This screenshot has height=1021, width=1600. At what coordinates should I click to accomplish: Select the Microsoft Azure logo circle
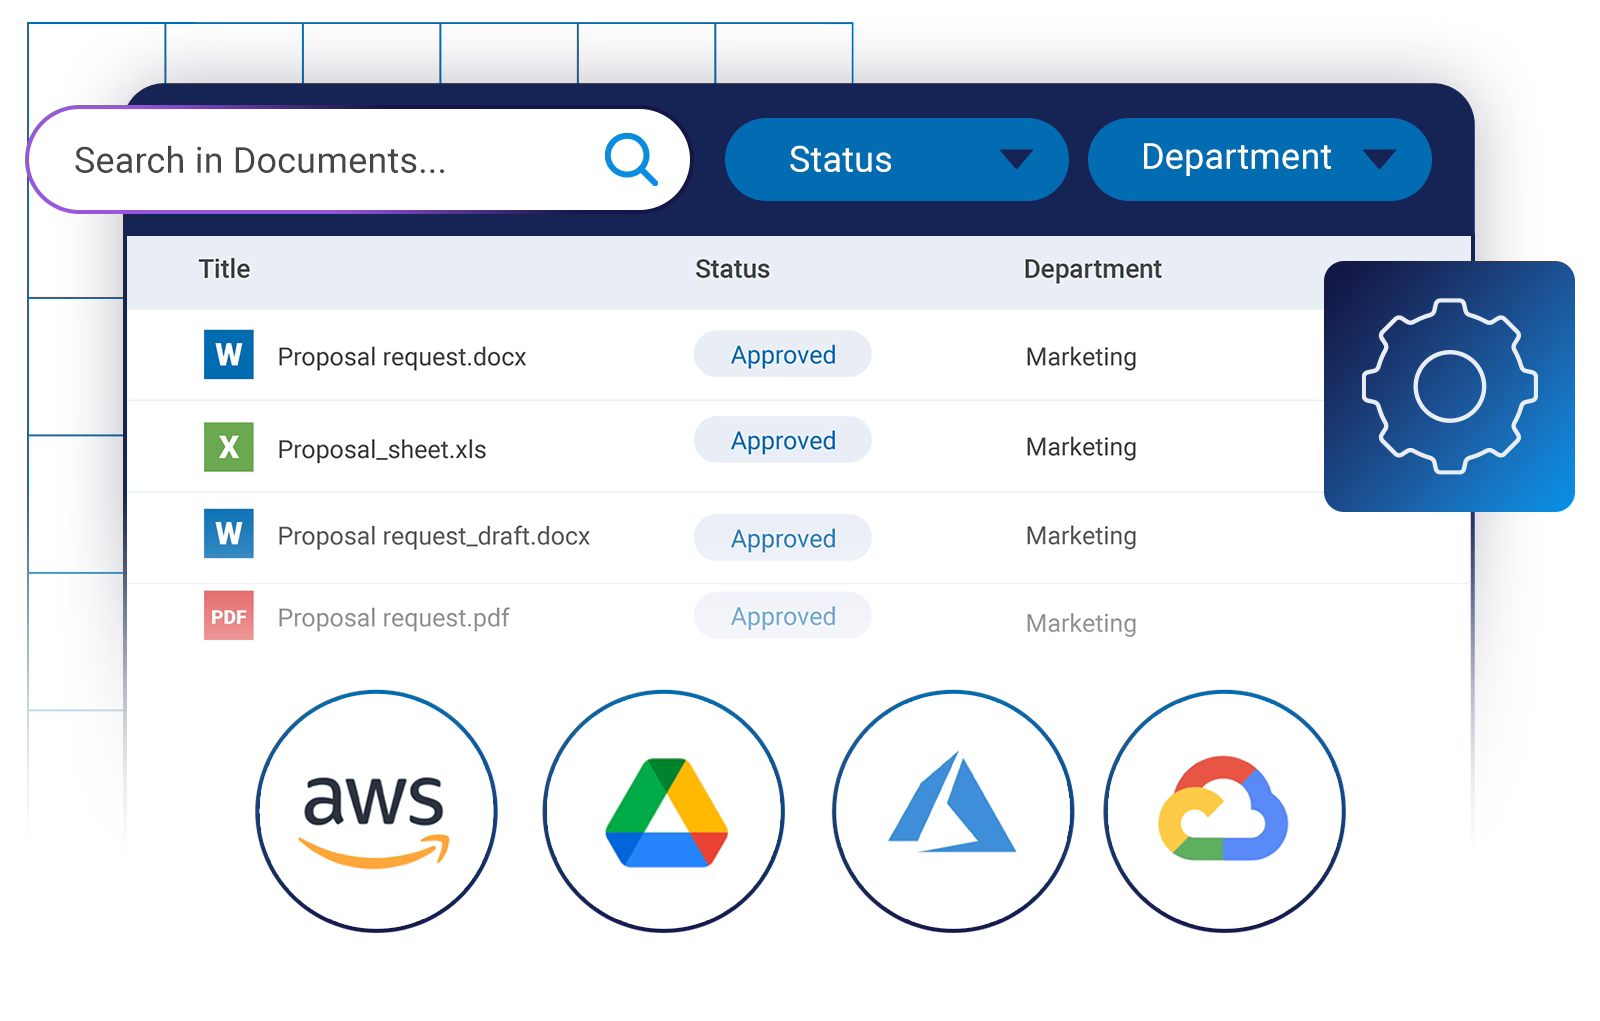[953, 811]
